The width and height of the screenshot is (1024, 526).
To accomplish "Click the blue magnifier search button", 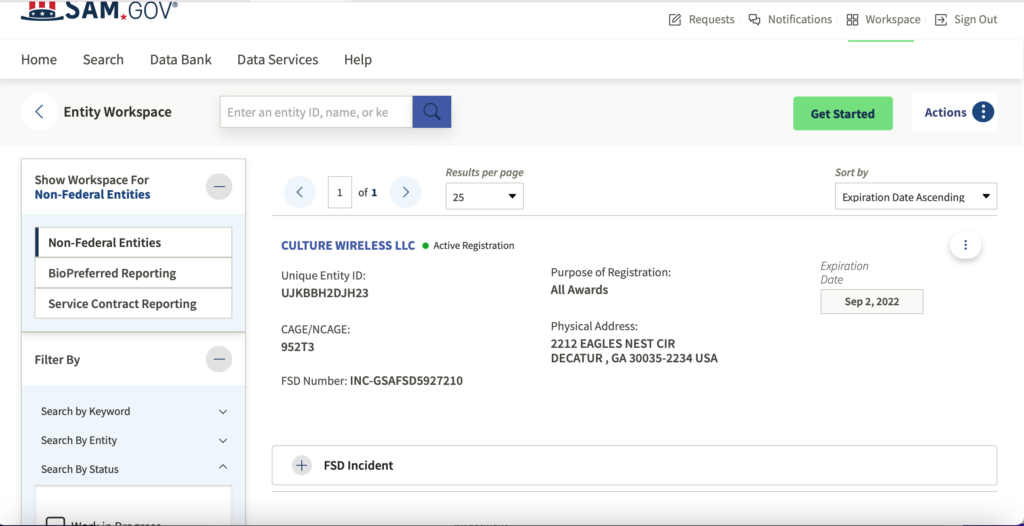I will 432,112.
